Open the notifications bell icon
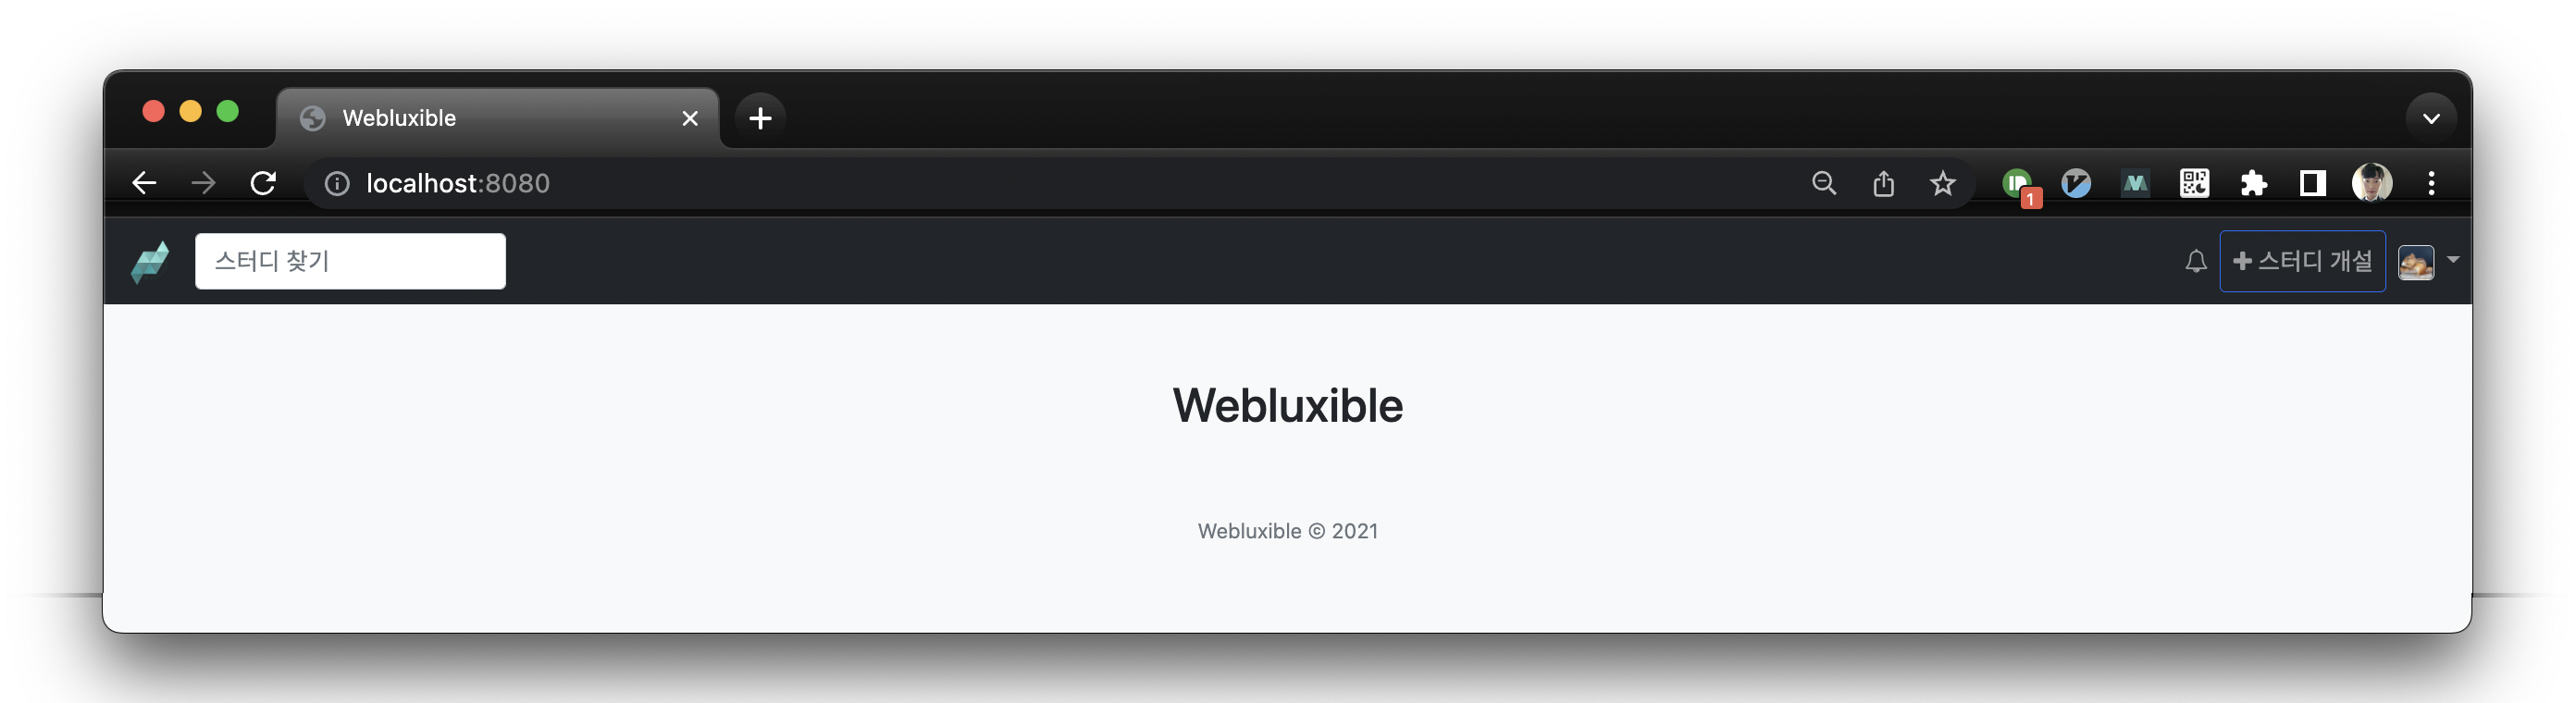The image size is (2576, 703). pyautogui.click(x=2195, y=262)
